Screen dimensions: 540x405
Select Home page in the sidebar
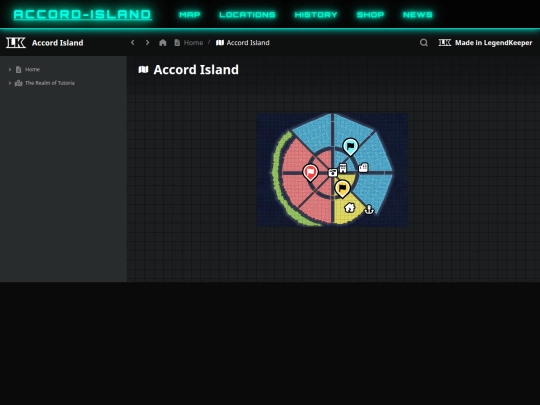point(32,70)
